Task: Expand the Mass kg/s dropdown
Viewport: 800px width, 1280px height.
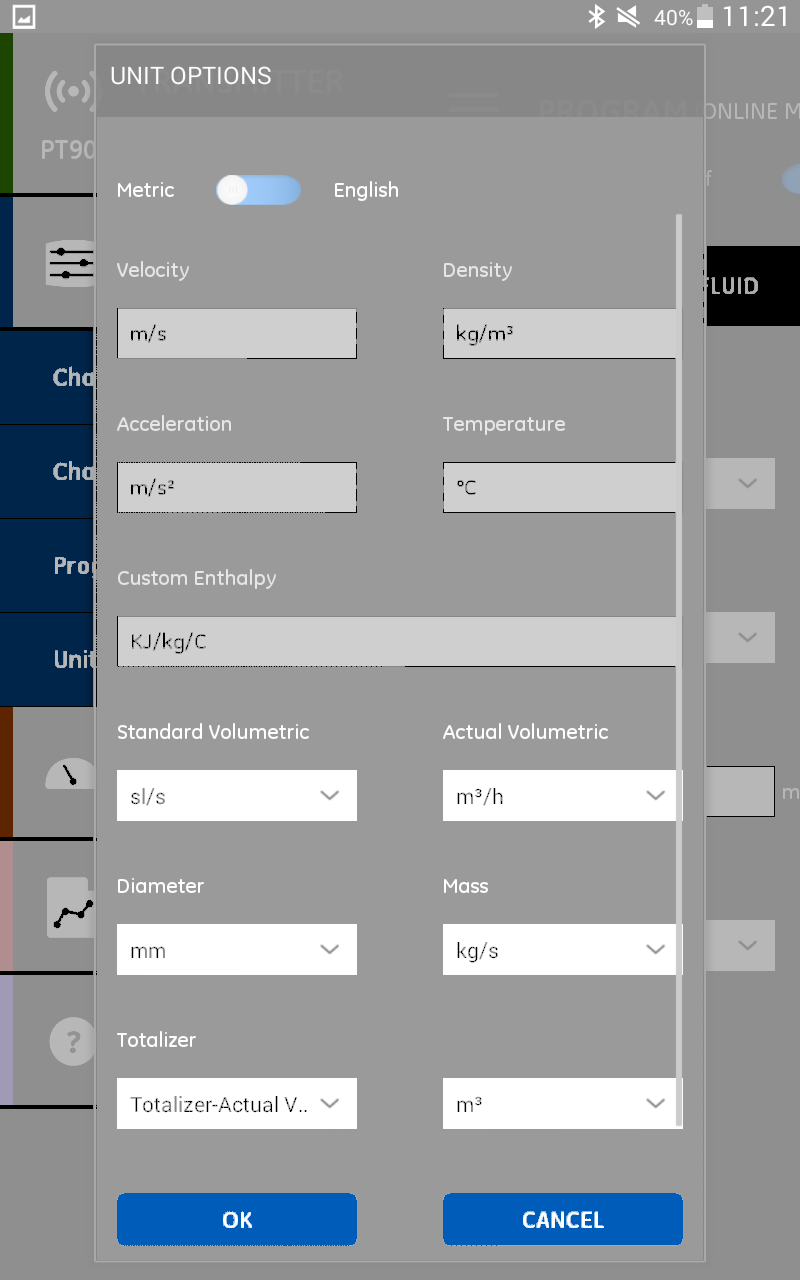Action: point(562,950)
